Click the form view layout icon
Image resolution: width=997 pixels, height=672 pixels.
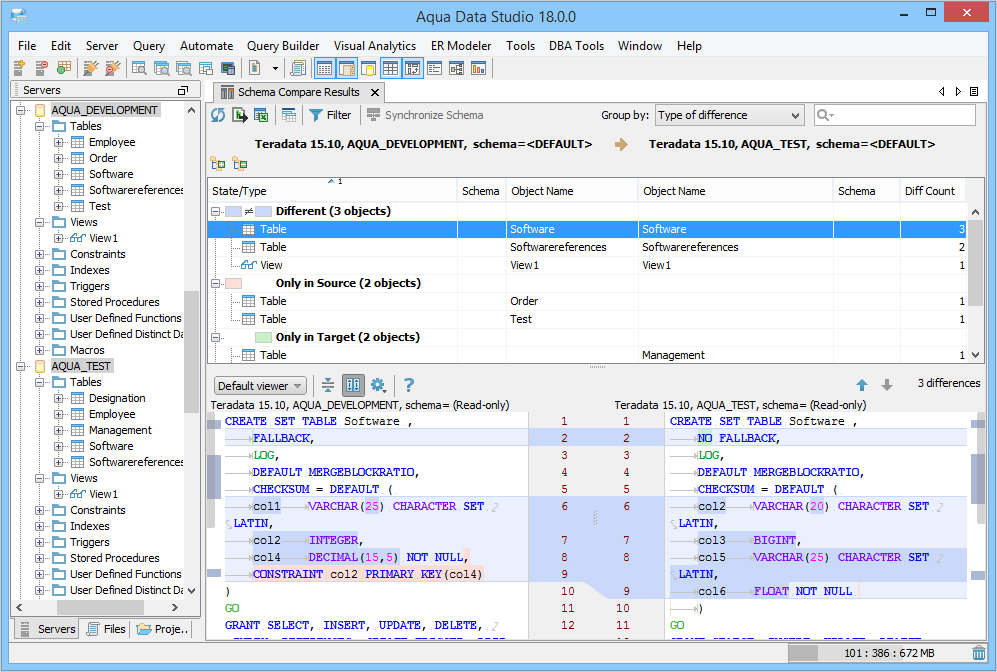tap(435, 68)
